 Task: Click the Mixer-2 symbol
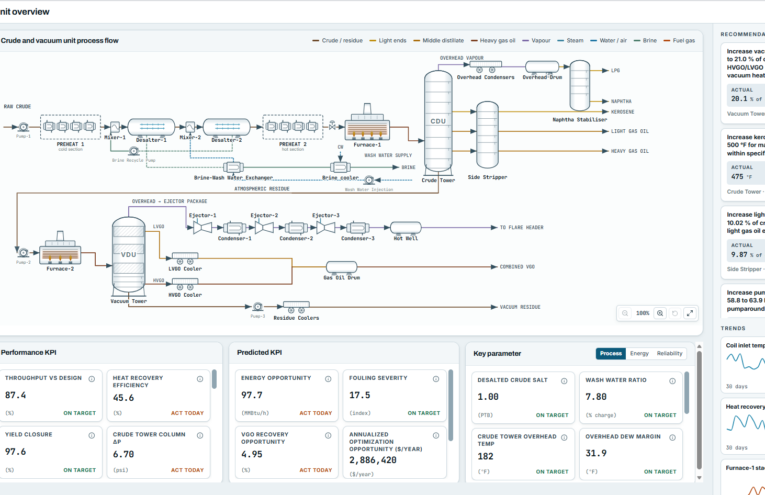point(190,127)
